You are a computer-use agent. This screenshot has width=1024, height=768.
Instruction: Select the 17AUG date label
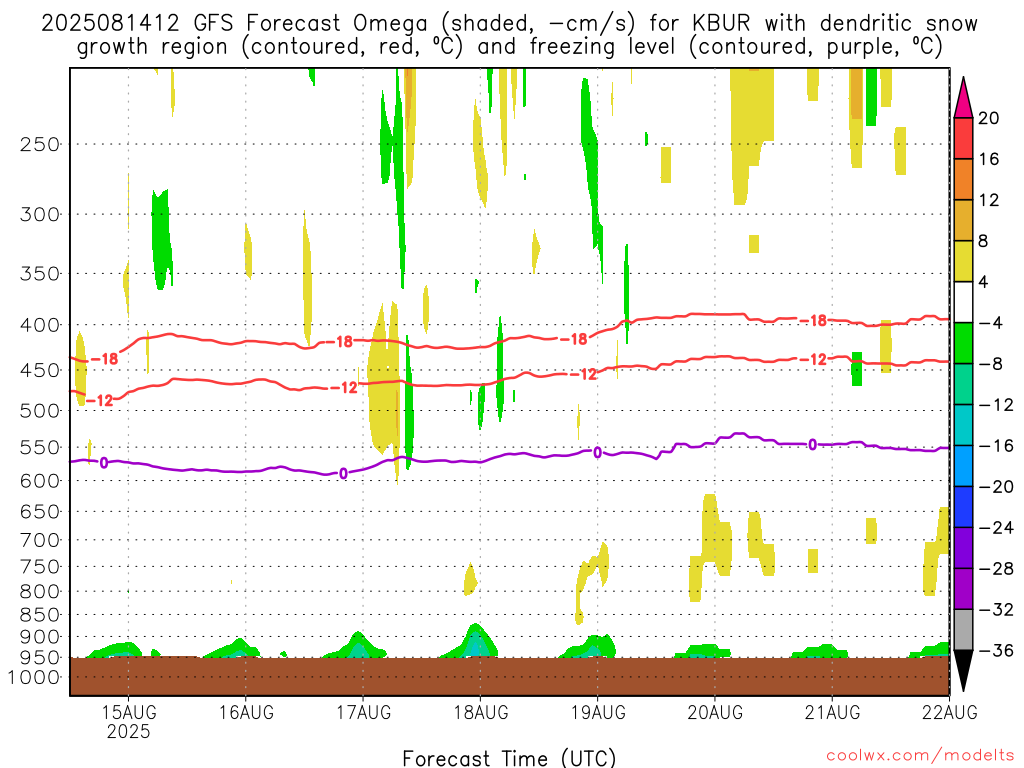pos(364,712)
